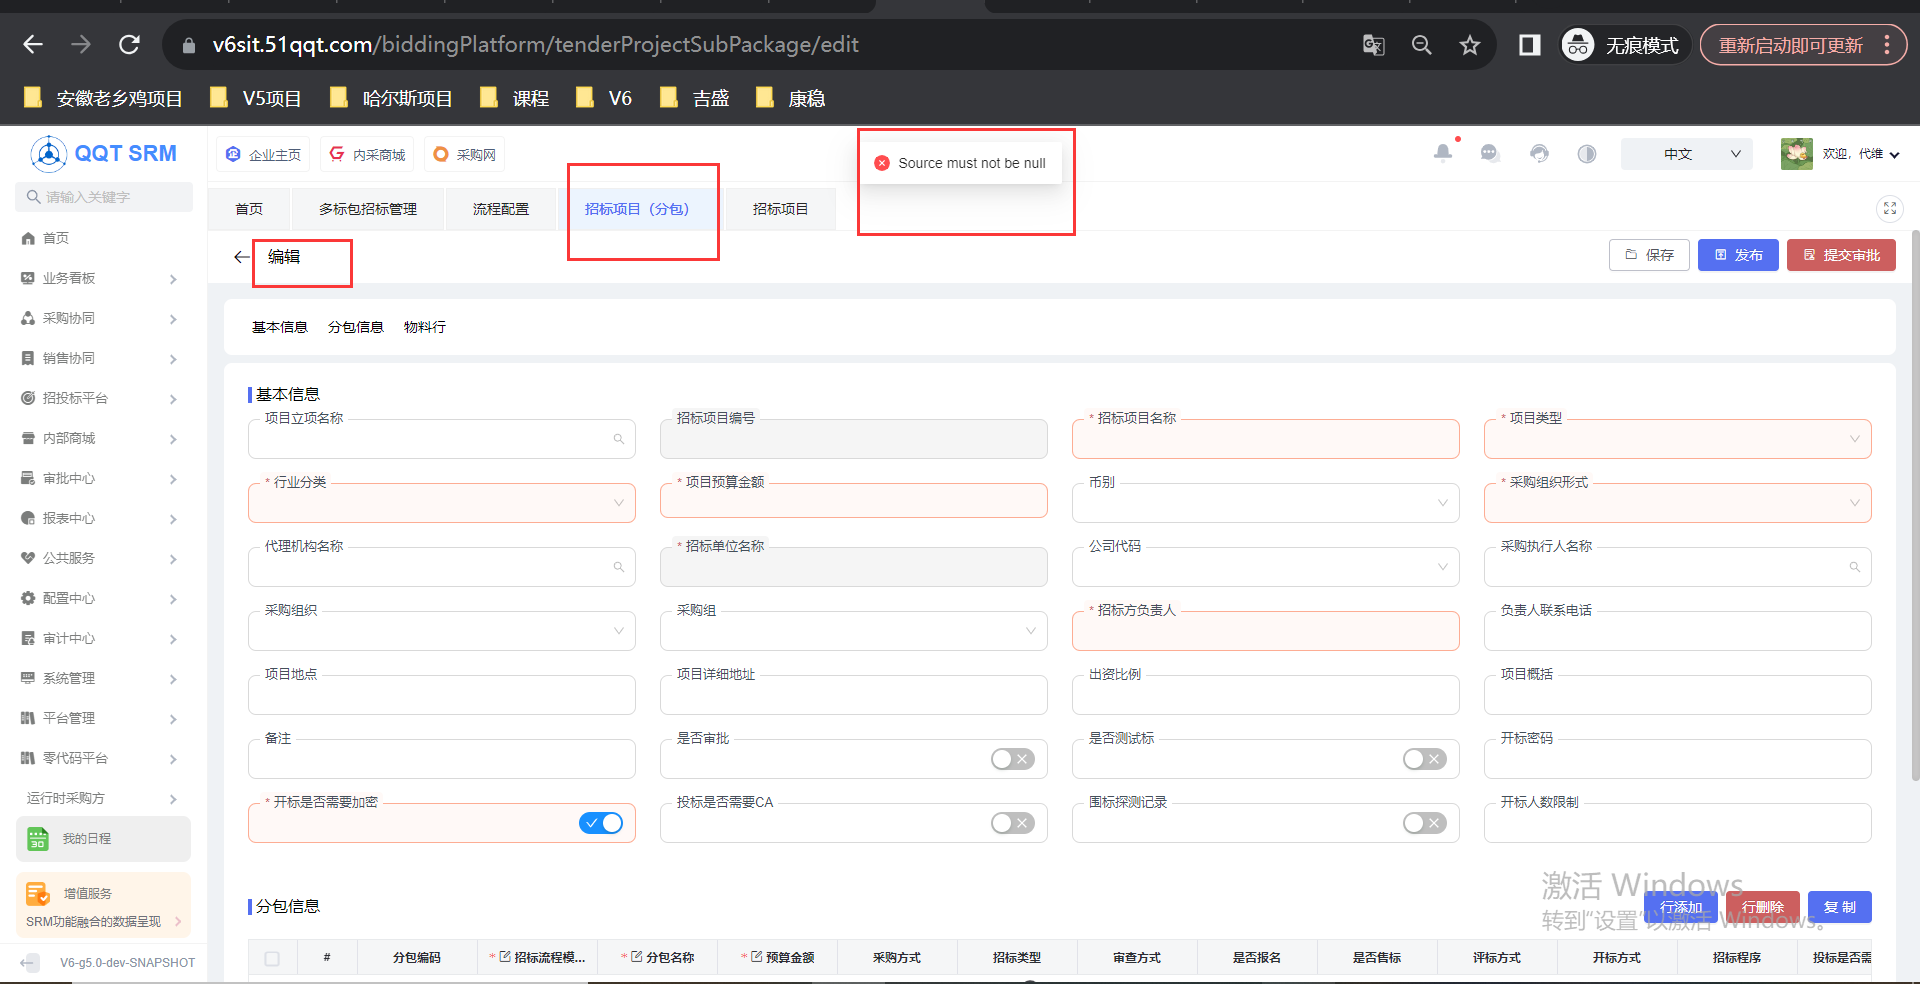This screenshot has height=984, width=1920.
Task: Toggle the 是否审批 switch
Action: [1012, 759]
